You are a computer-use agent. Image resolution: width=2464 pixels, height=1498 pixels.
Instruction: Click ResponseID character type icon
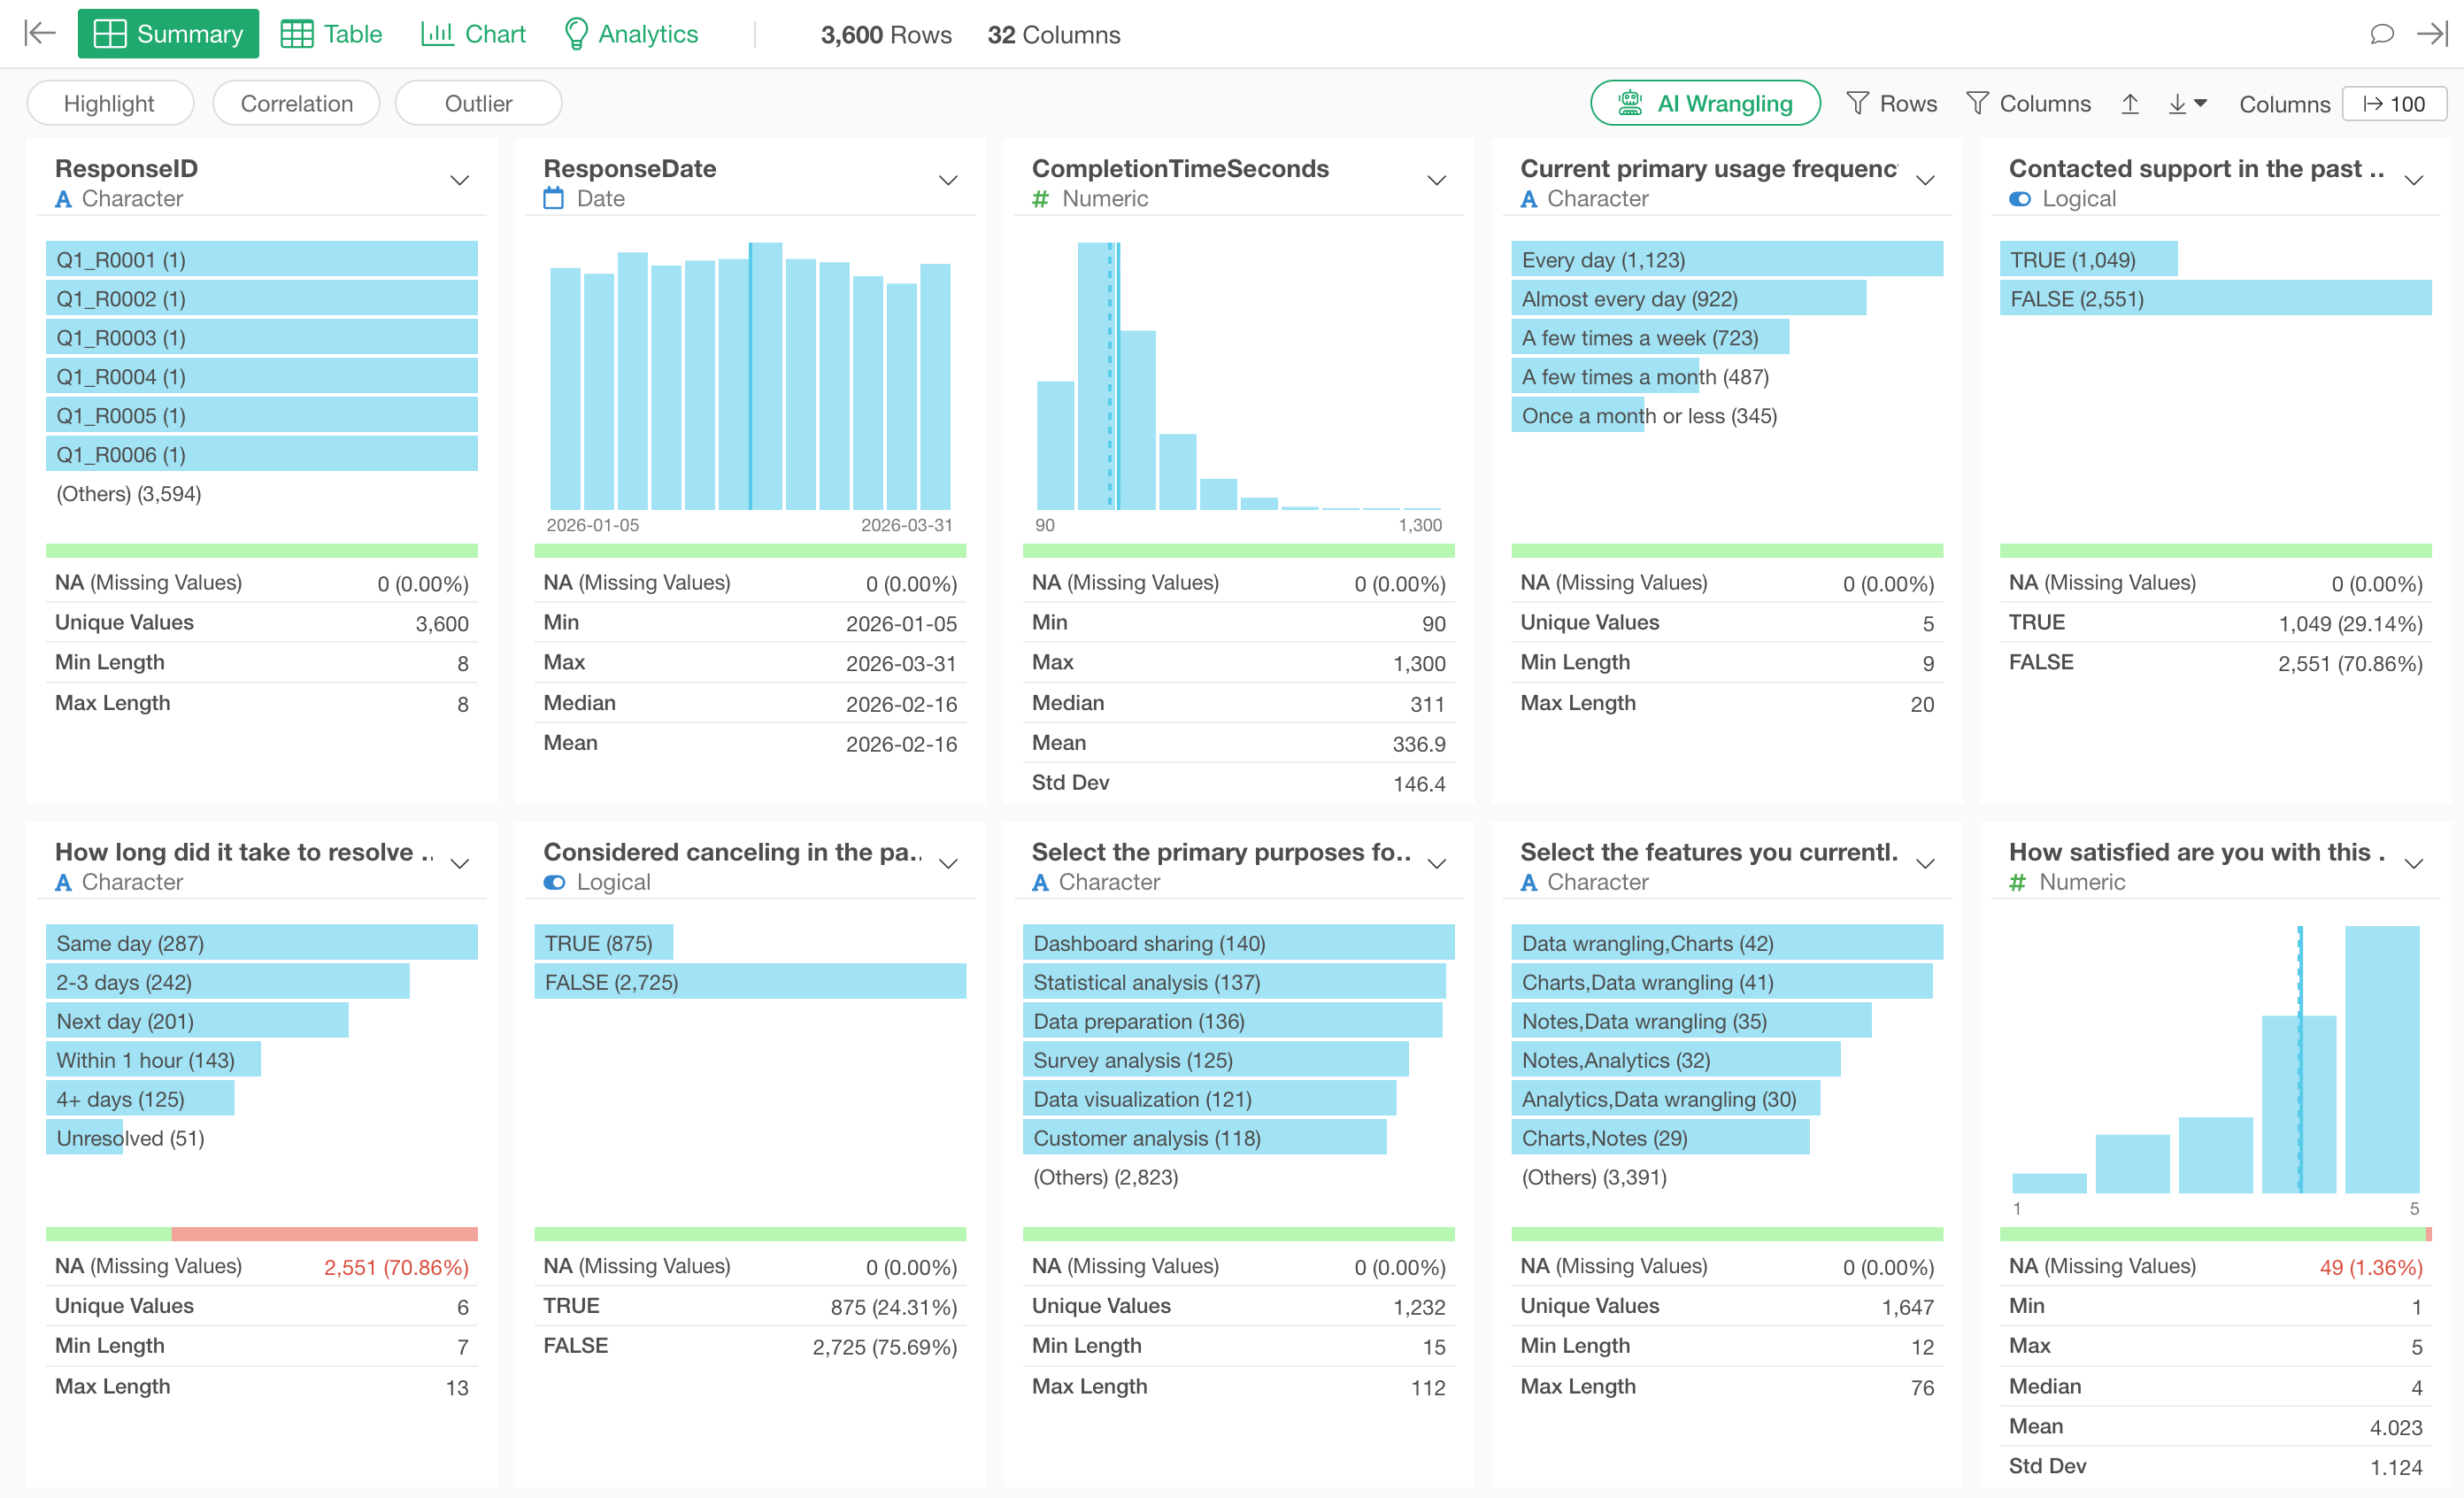point(63,199)
